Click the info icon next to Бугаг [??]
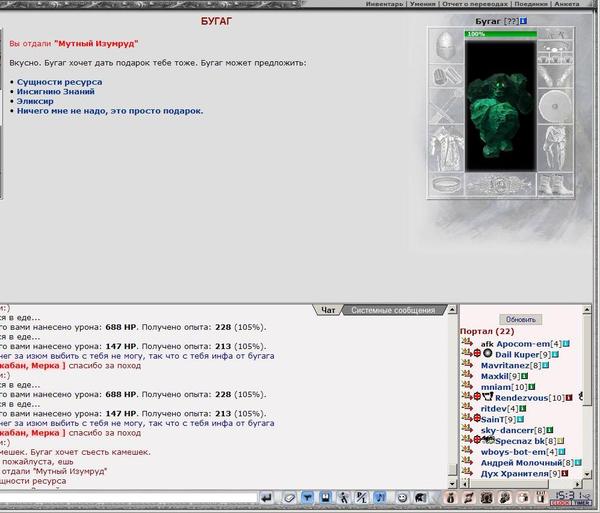Viewport: 600px width, 513px height. [523, 21]
